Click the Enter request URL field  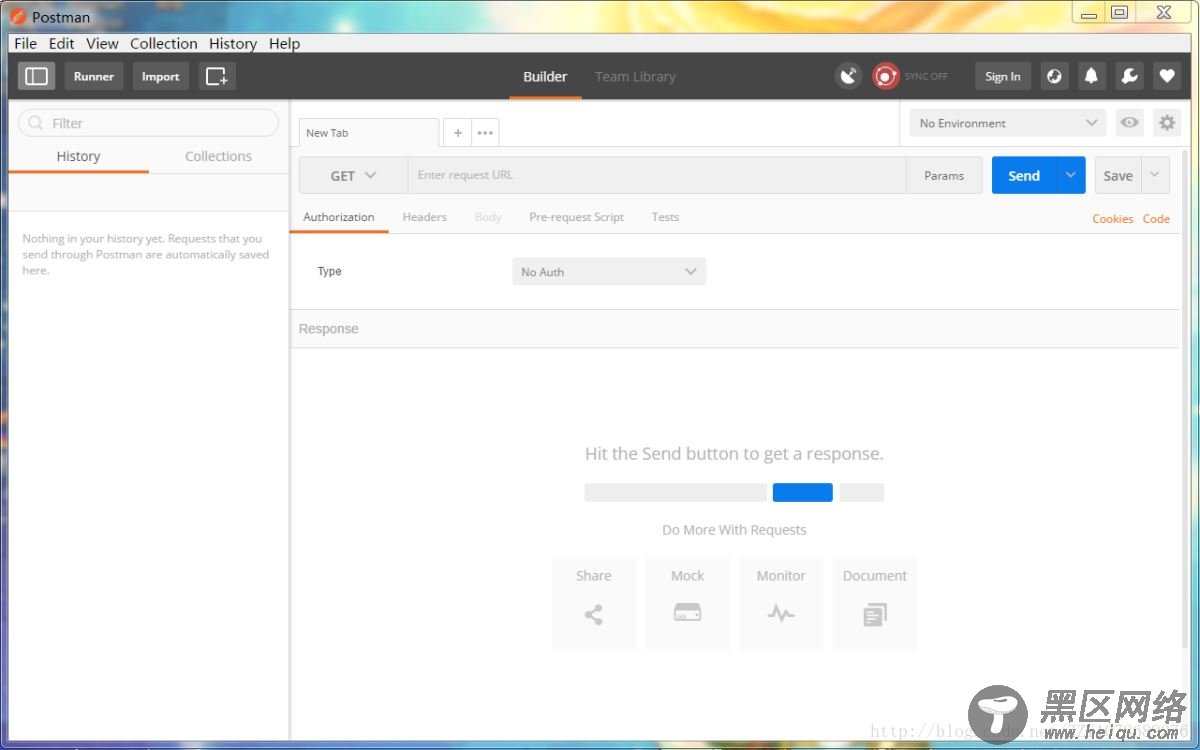click(x=657, y=175)
